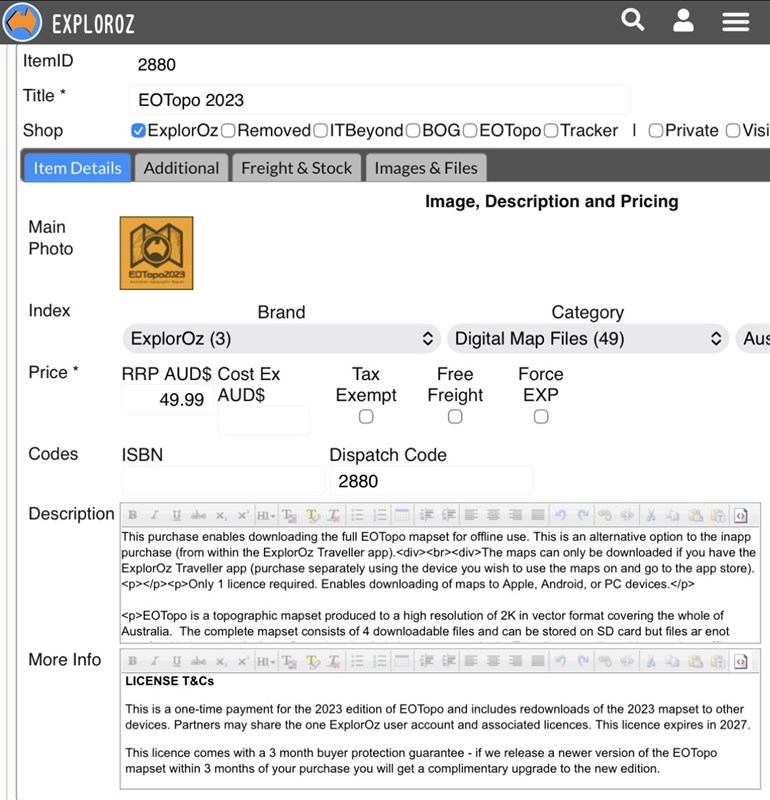Expand the Category dropdown Digital Map Files
The height and width of the screenshot is (800, 770).
coord(587,339)
